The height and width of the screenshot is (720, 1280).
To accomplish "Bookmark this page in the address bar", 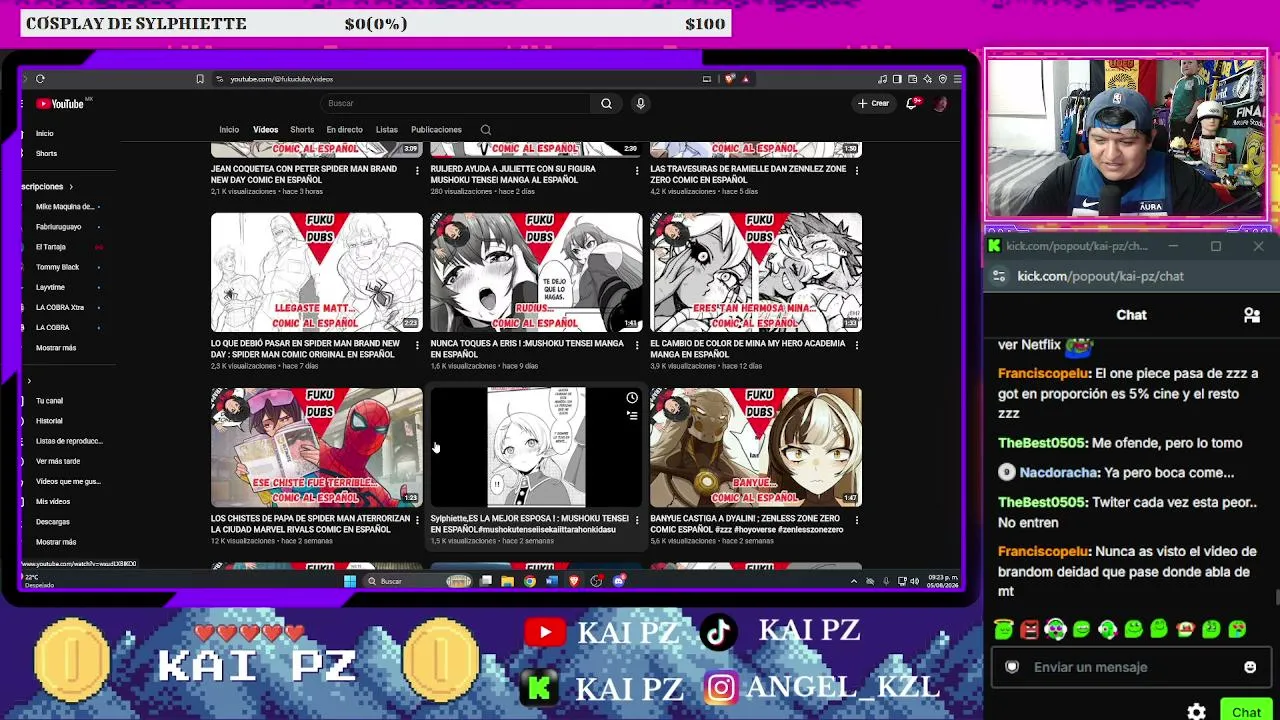I will pyautogui.click(x=200, y=79).
